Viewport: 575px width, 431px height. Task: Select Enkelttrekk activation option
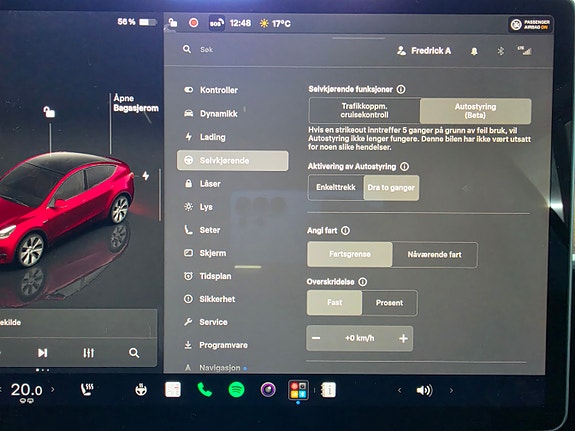336,187
